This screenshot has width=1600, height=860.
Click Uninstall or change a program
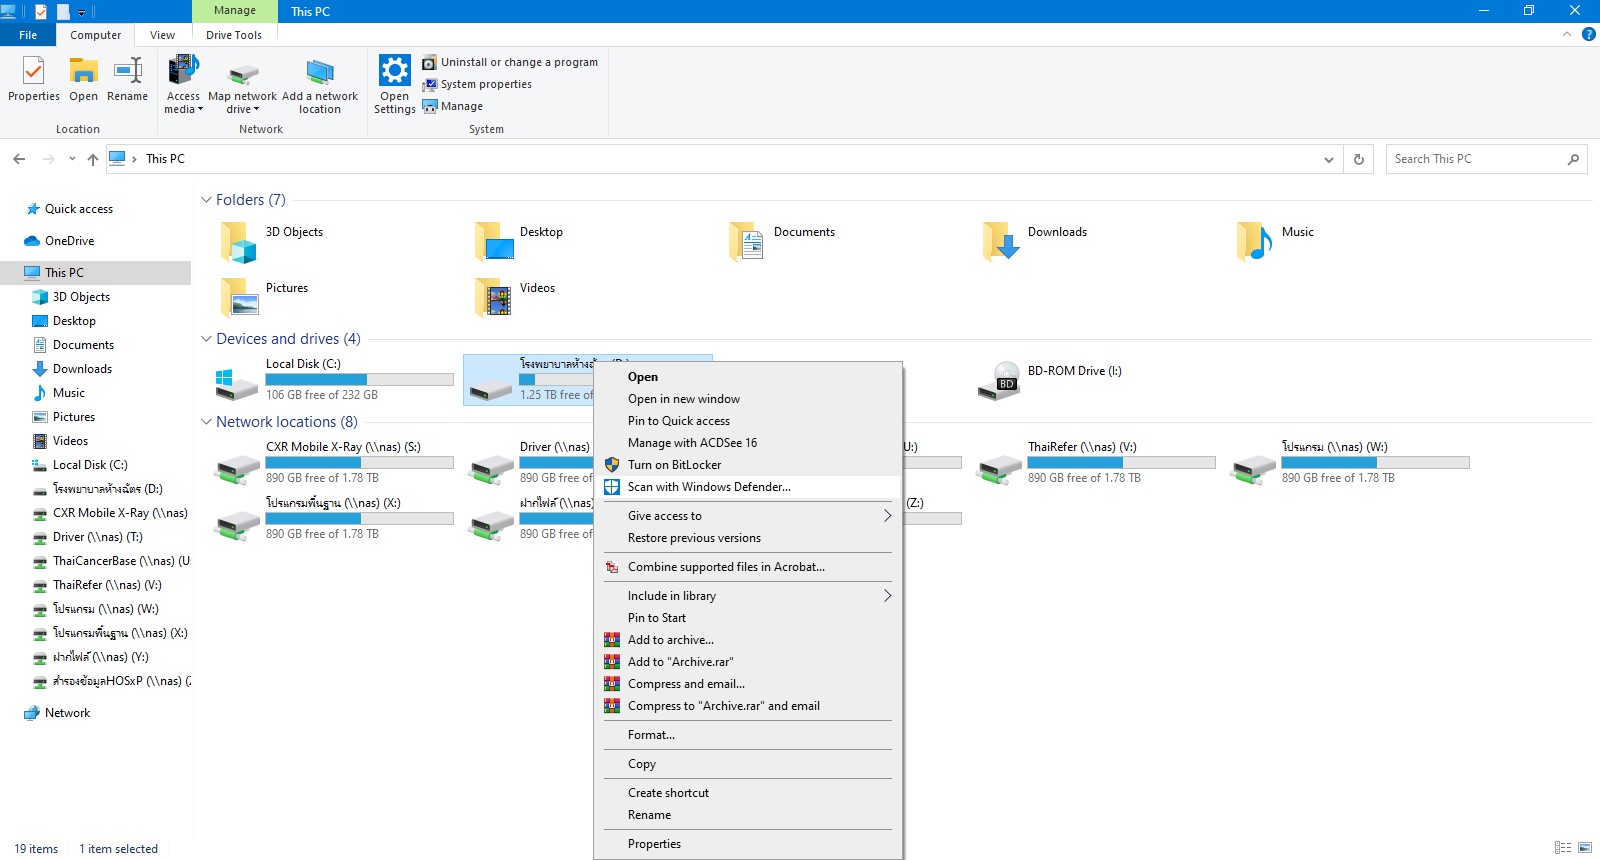click(x=510, y=62)
